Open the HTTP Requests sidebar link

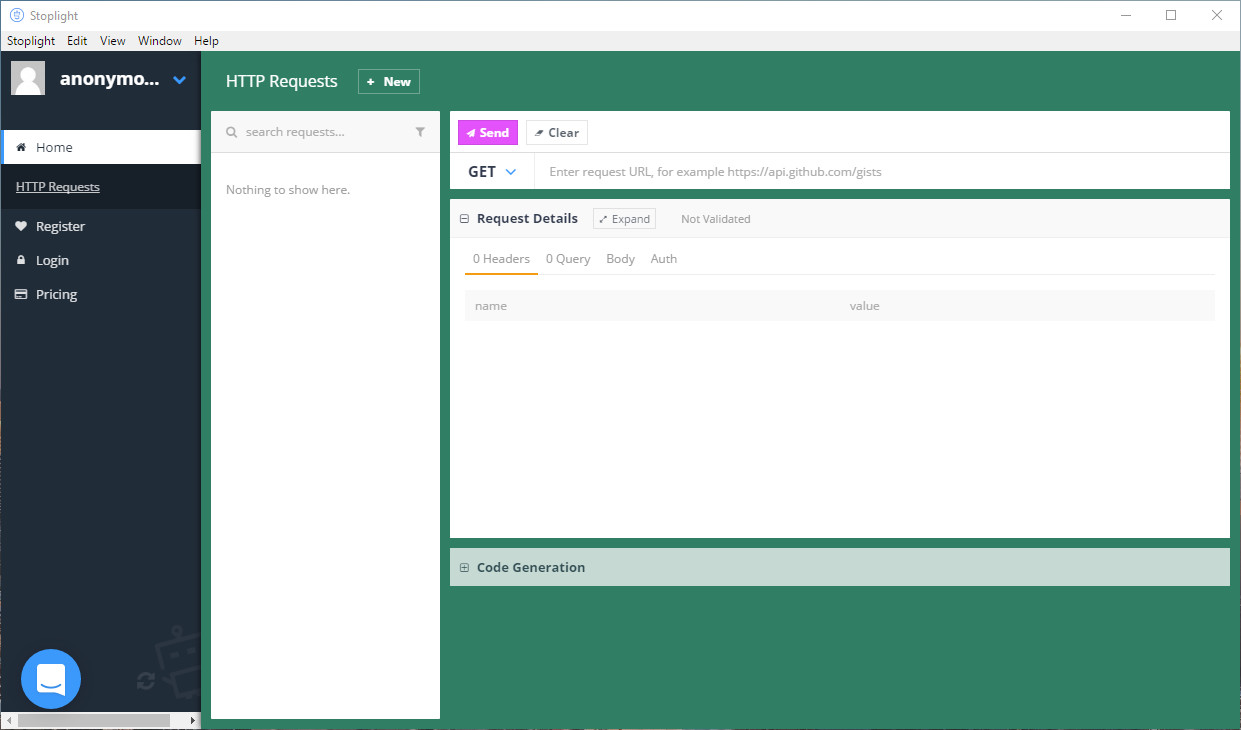(58, 187)
